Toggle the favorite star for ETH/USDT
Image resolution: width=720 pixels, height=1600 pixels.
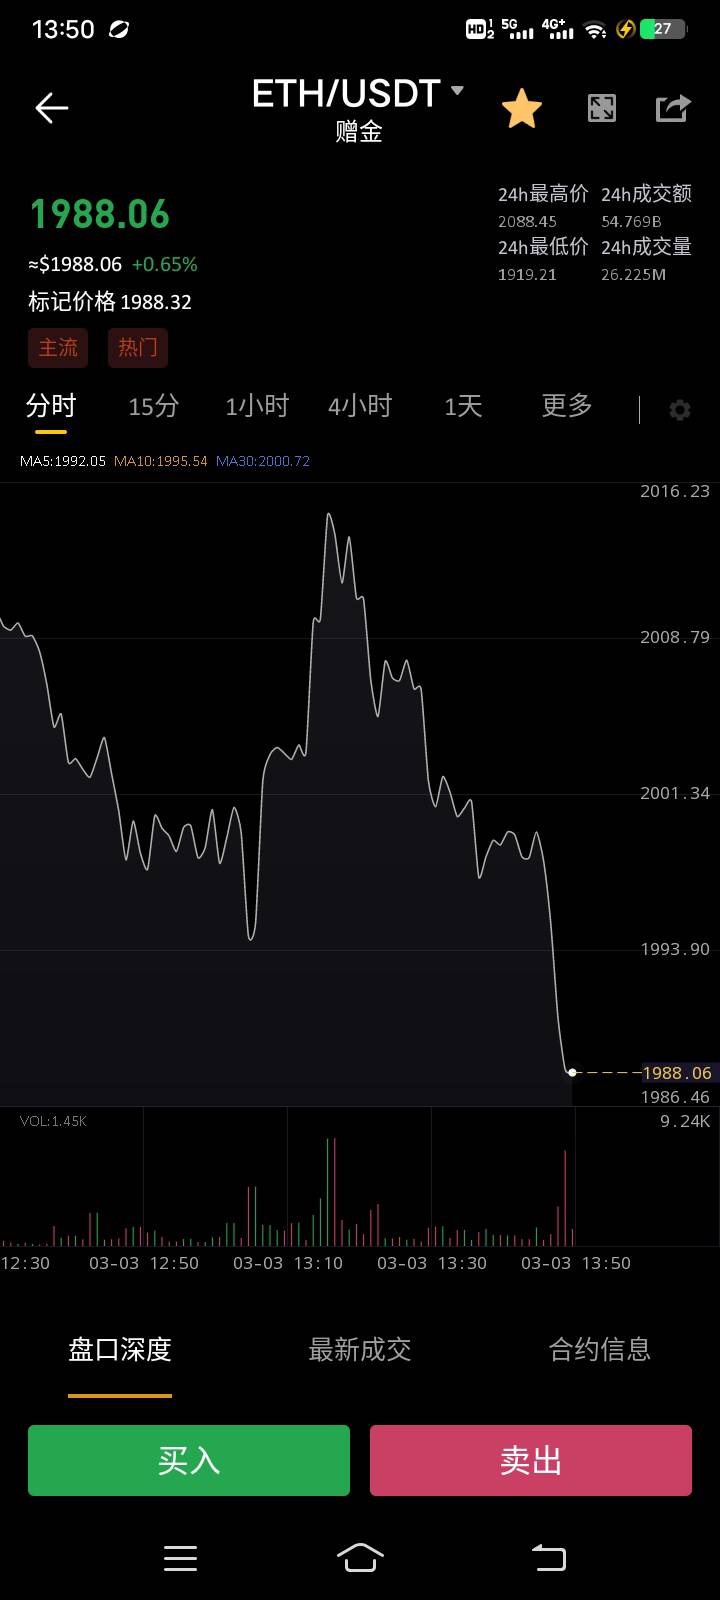click(x=521, y=108)
